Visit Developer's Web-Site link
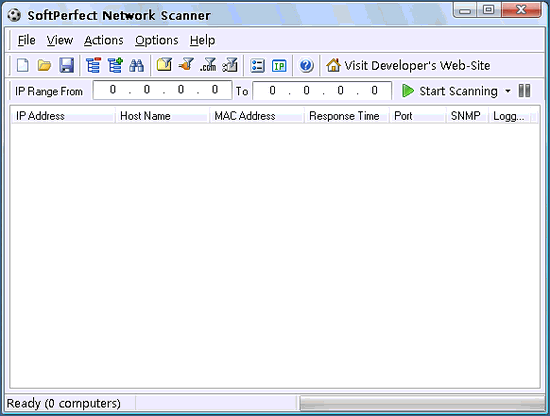The height and width of the screenshot is (416, 550). 408,66
